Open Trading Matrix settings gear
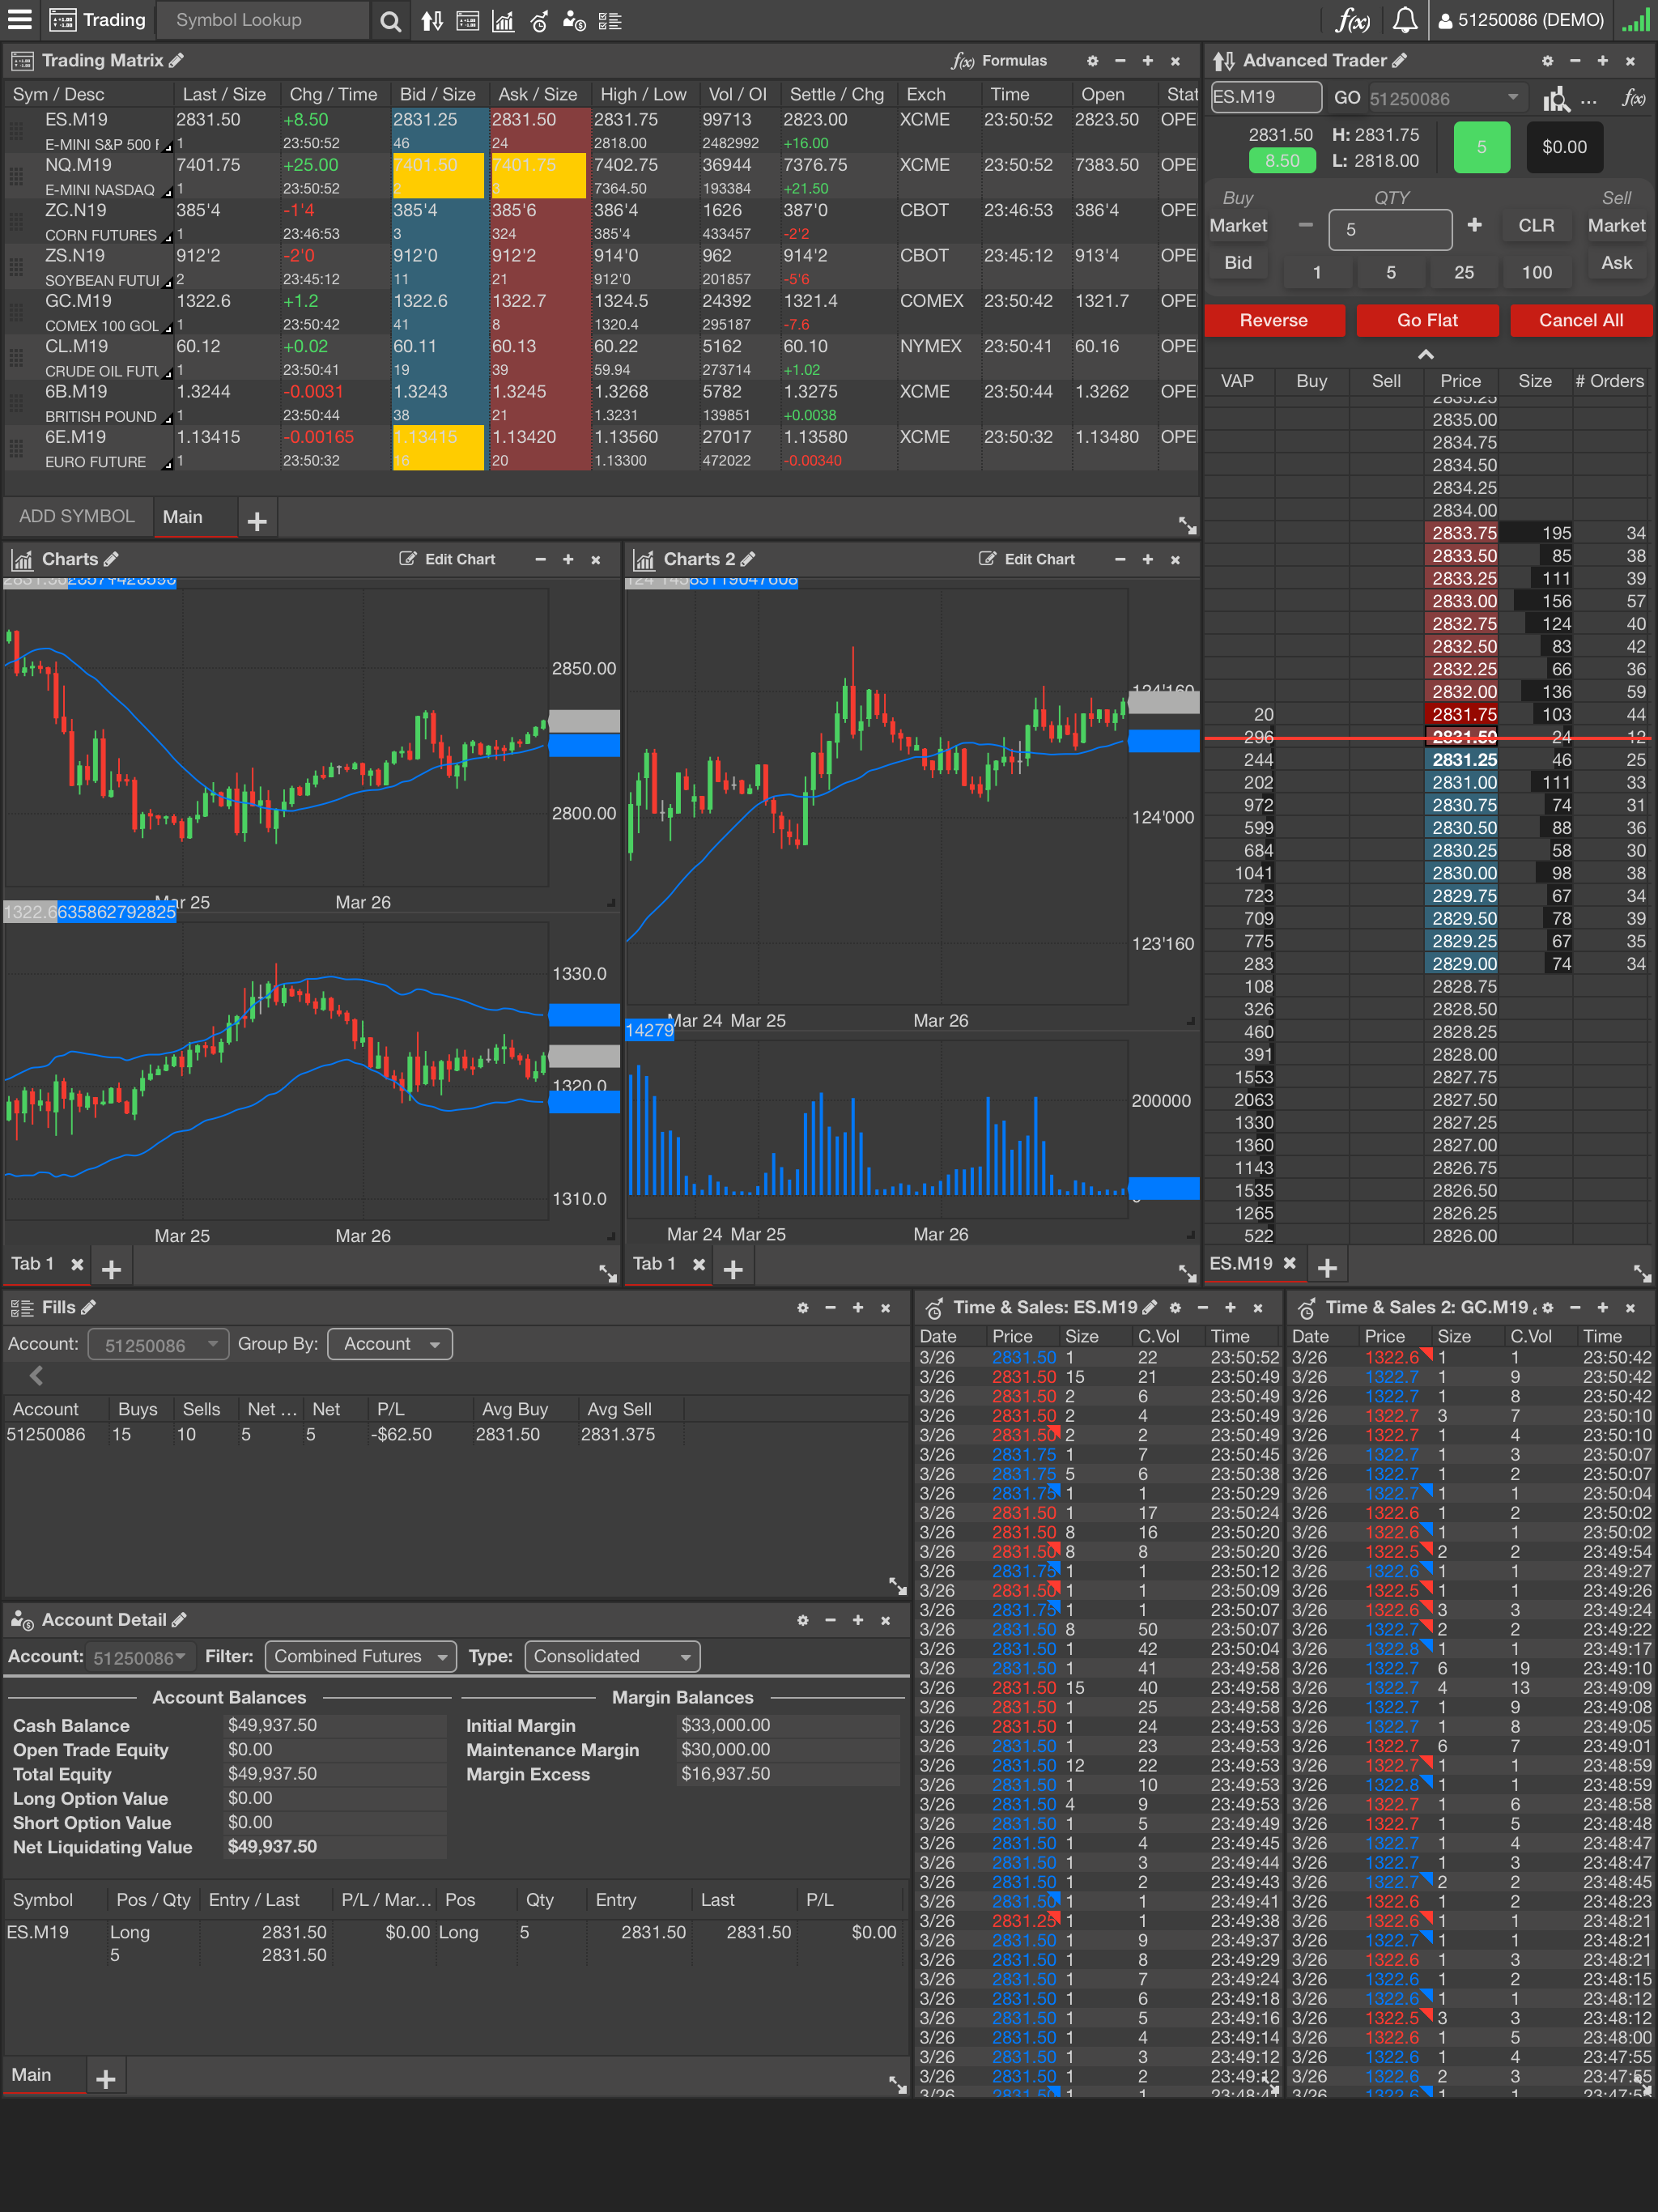 click(x=1092, y=61)
